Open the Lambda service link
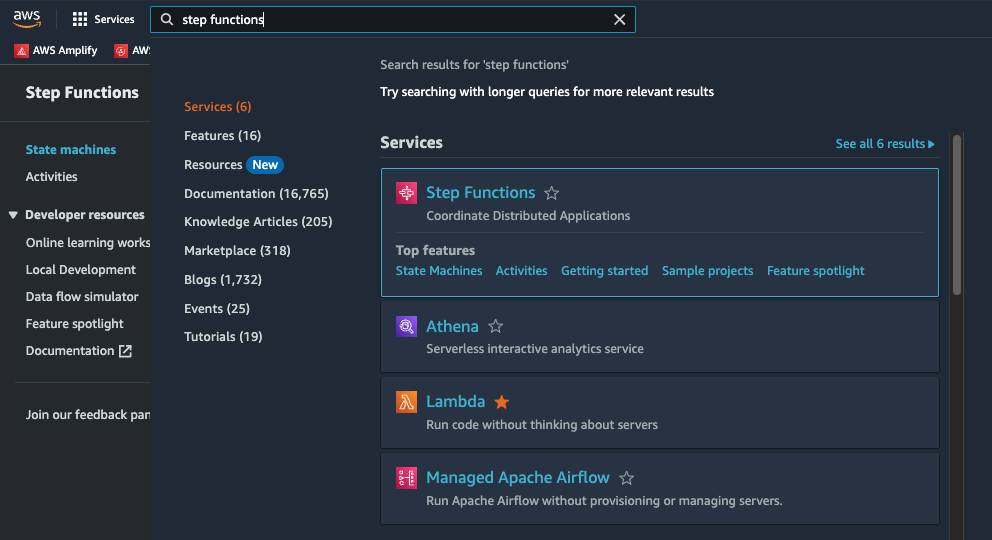This screenshot has width=992, height=540. pos(456,402)
